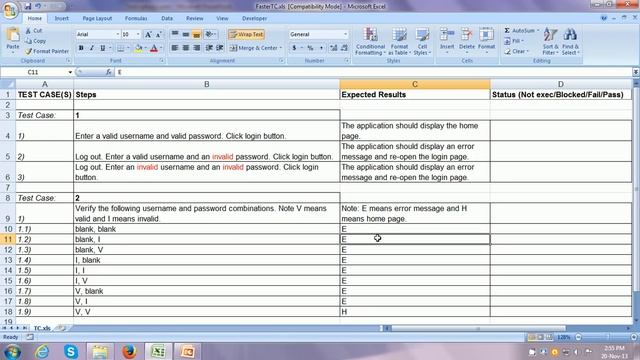
Task: Open the font size dropdown
Action: 138,35
